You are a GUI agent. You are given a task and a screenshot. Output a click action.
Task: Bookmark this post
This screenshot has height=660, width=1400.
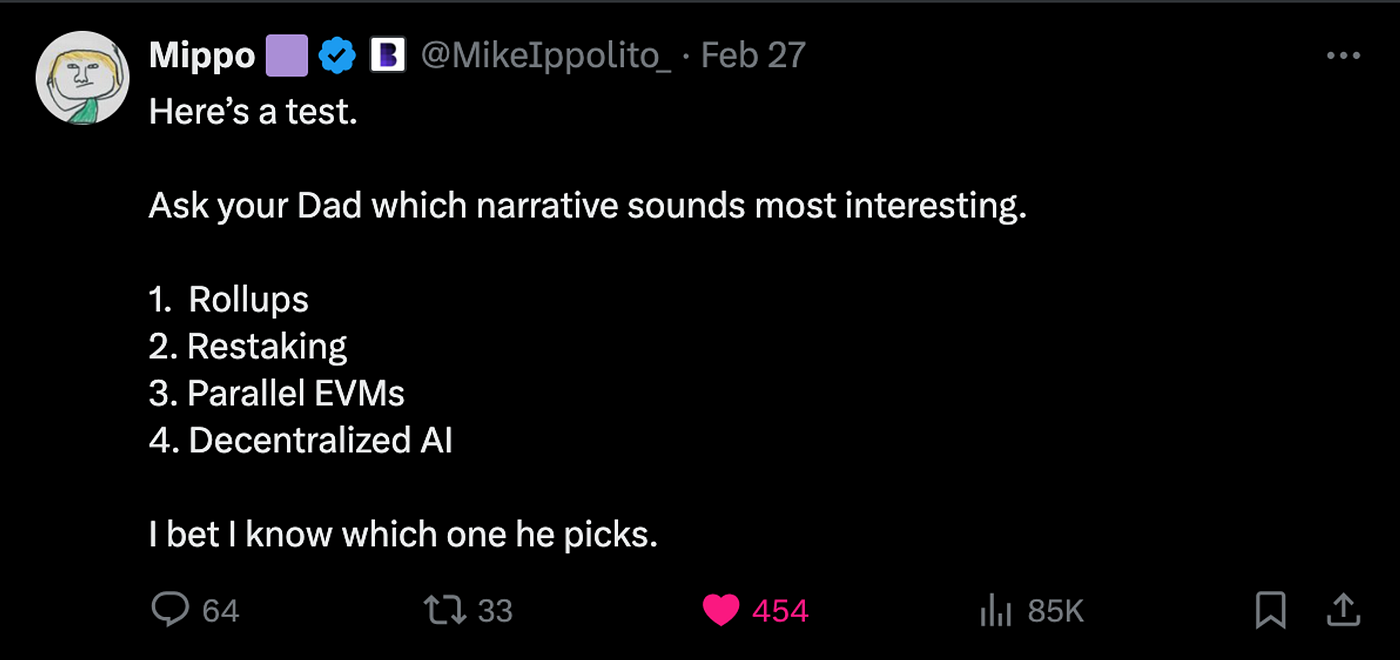click(x=1270, y=609)
